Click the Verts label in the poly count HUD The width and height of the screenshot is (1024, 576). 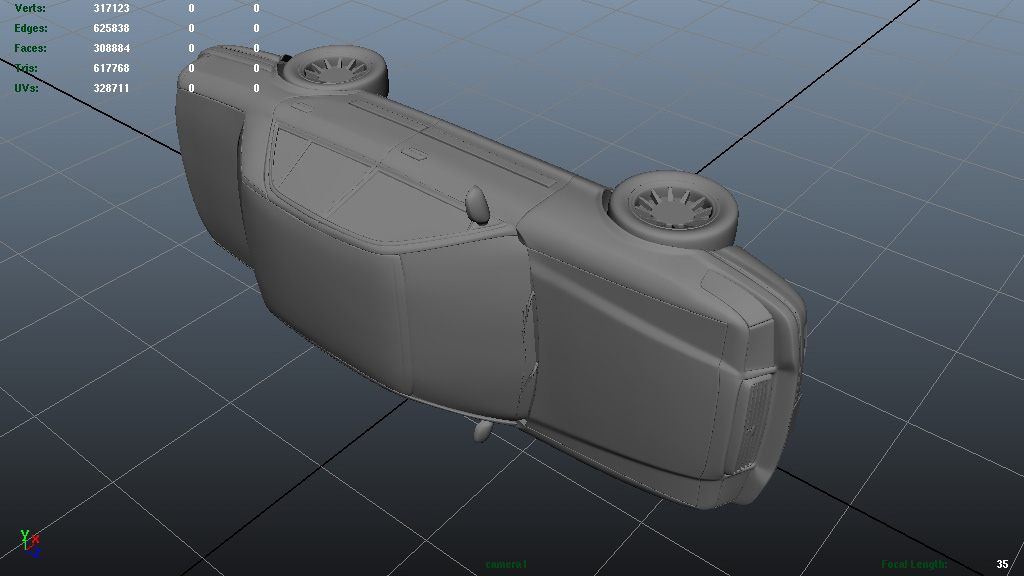tap(30, 8)
